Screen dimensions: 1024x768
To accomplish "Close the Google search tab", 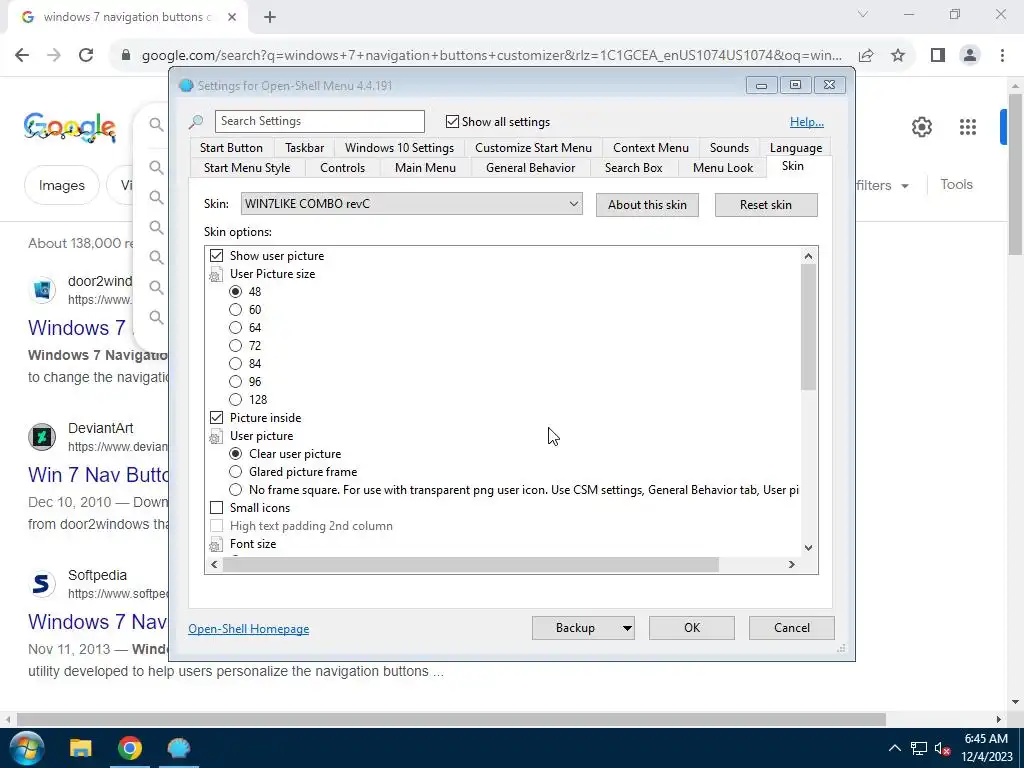I will click(232, 18).
